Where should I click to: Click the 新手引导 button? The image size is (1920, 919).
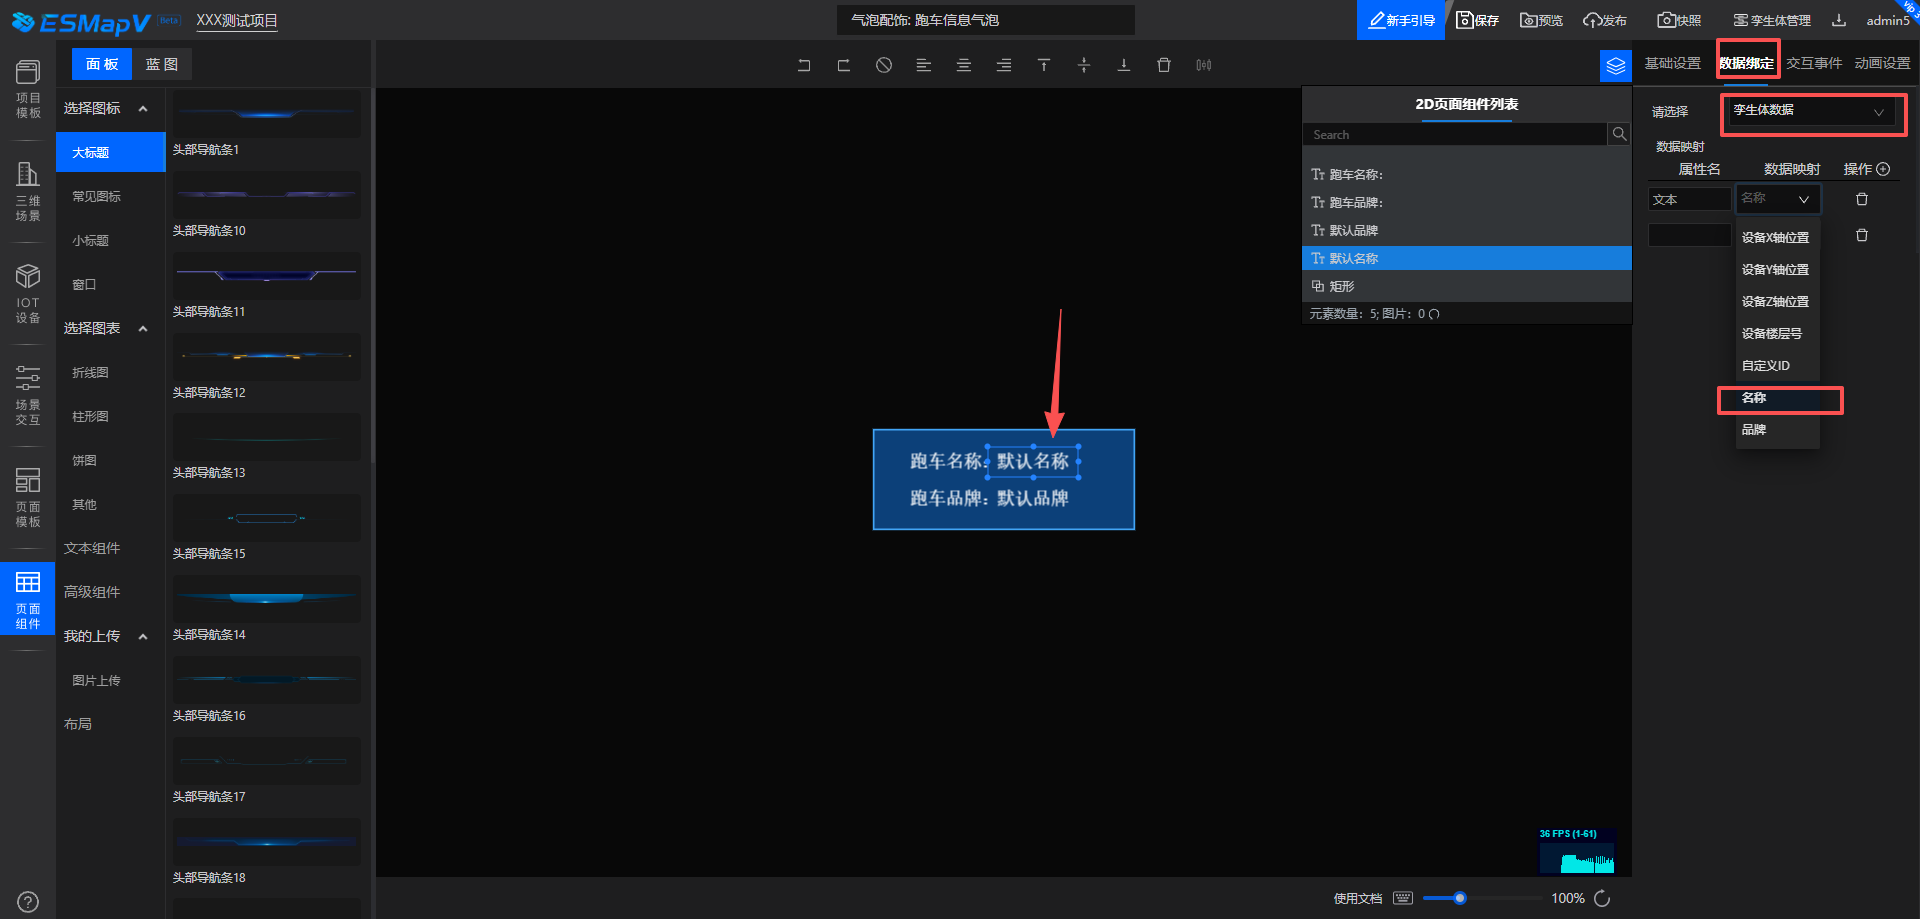tap(1401, 20)
